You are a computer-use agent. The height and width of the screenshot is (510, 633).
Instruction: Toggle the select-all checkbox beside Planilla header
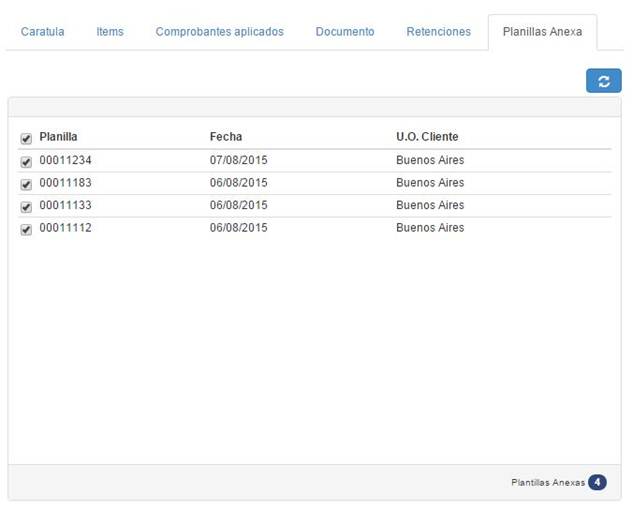click(26, 138)
